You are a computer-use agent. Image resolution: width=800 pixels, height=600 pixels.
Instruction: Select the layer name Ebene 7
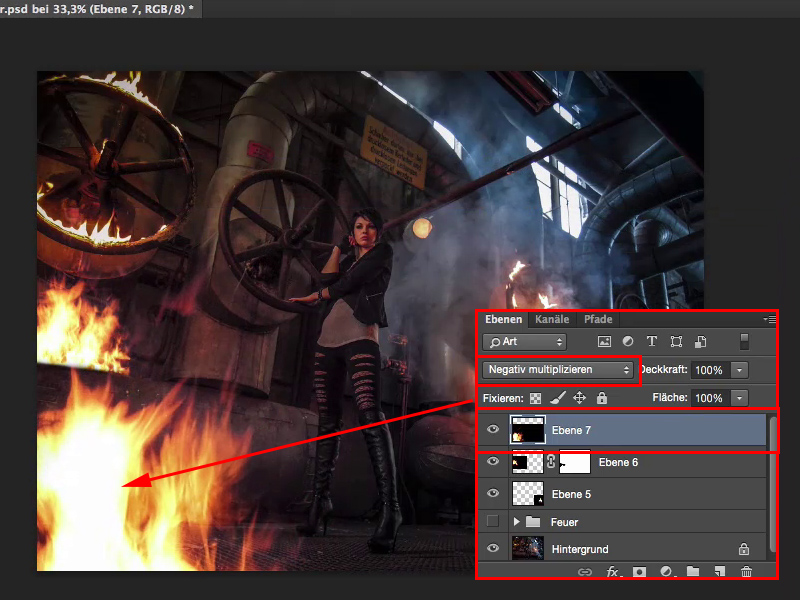point(571,430)
